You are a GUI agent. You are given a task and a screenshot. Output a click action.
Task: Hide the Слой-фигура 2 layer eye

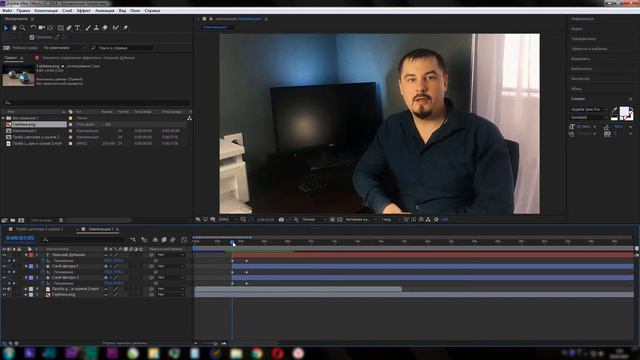(4, 278)
